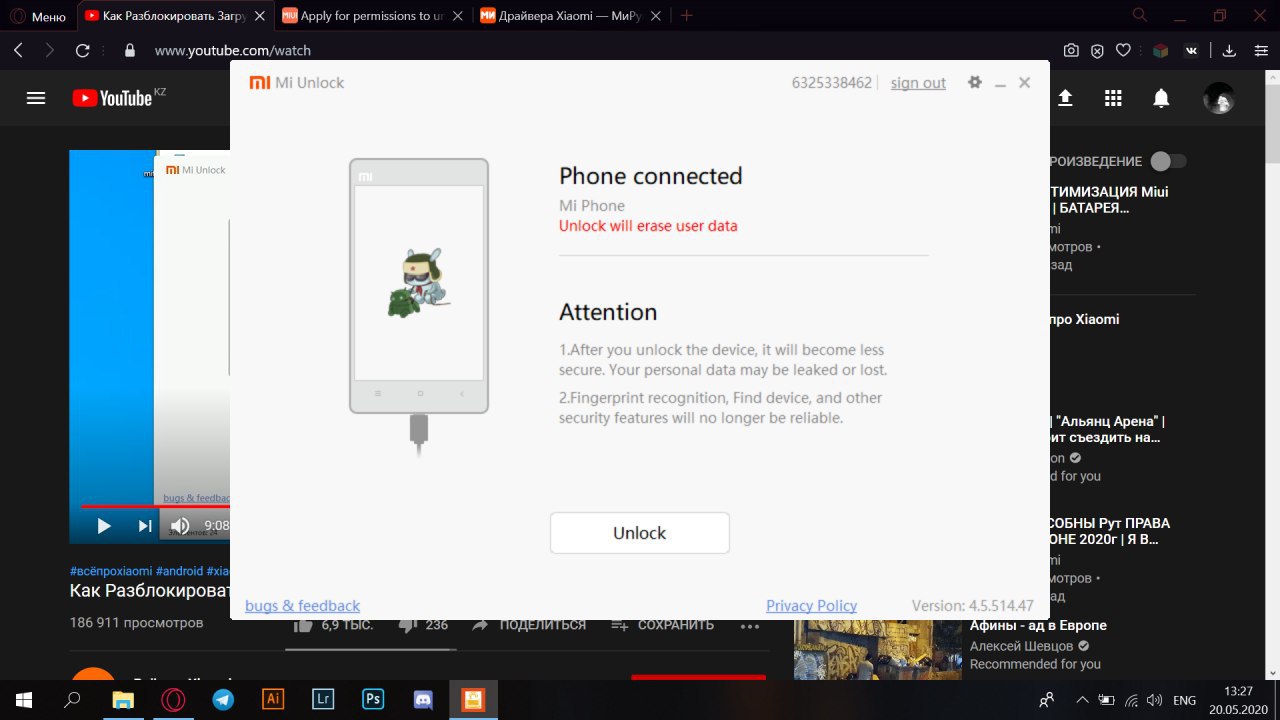Open the video more actions ellipsis
This screenshot has height=720, width=1280.
pyautogui.click(x=750, y=627)
